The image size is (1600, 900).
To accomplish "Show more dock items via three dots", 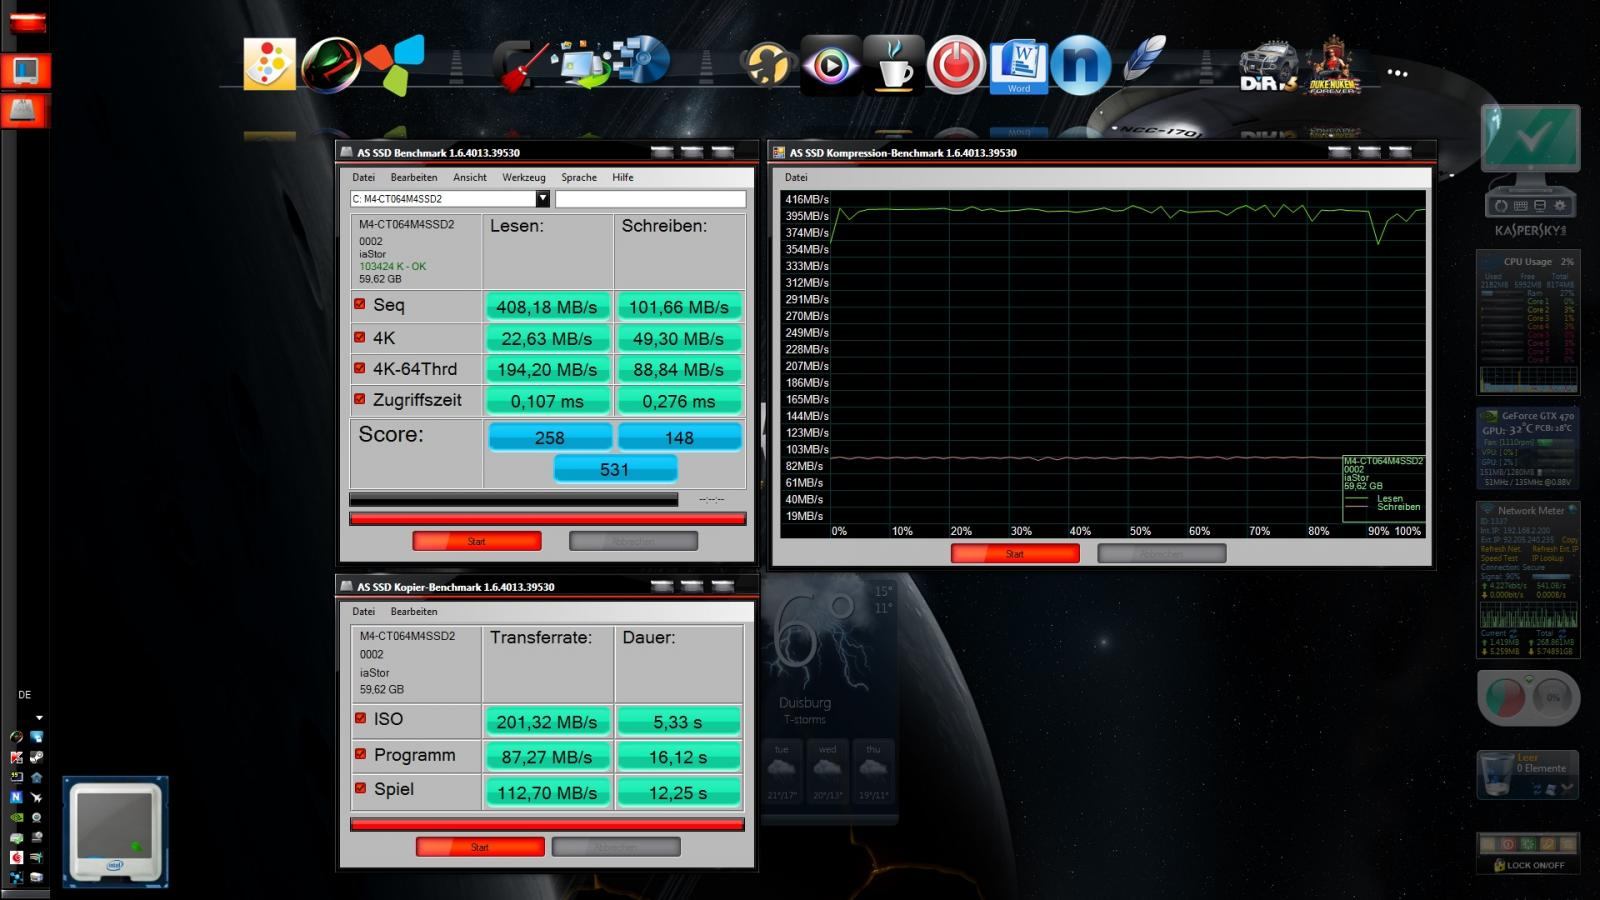I will tap(1398, 73).
